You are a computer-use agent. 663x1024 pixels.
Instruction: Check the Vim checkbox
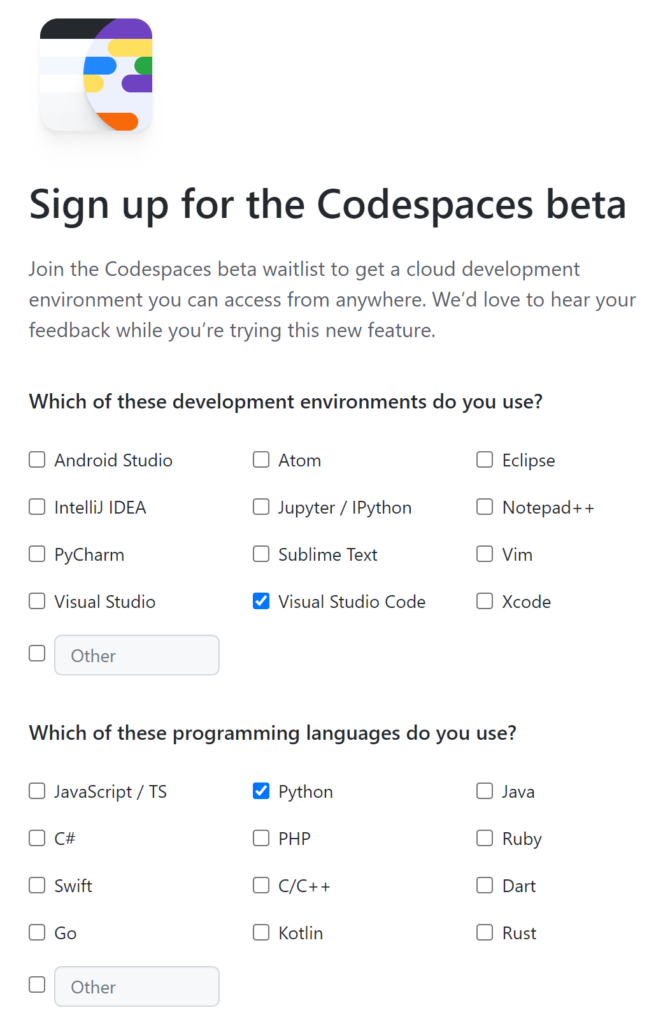485,554
